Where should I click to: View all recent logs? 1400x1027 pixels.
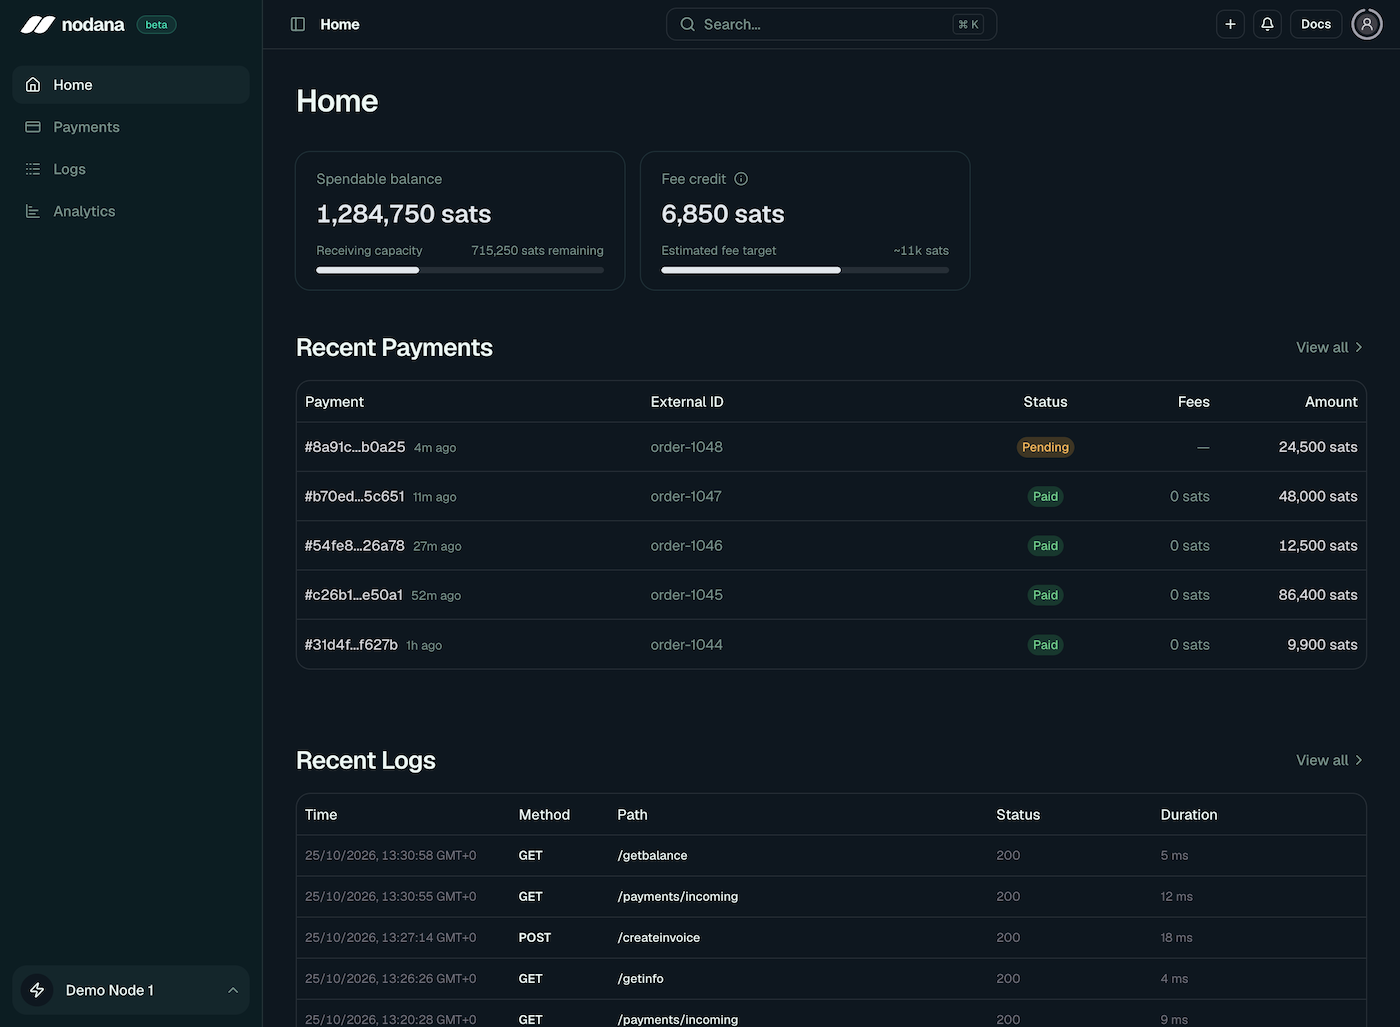[1330, 760]
